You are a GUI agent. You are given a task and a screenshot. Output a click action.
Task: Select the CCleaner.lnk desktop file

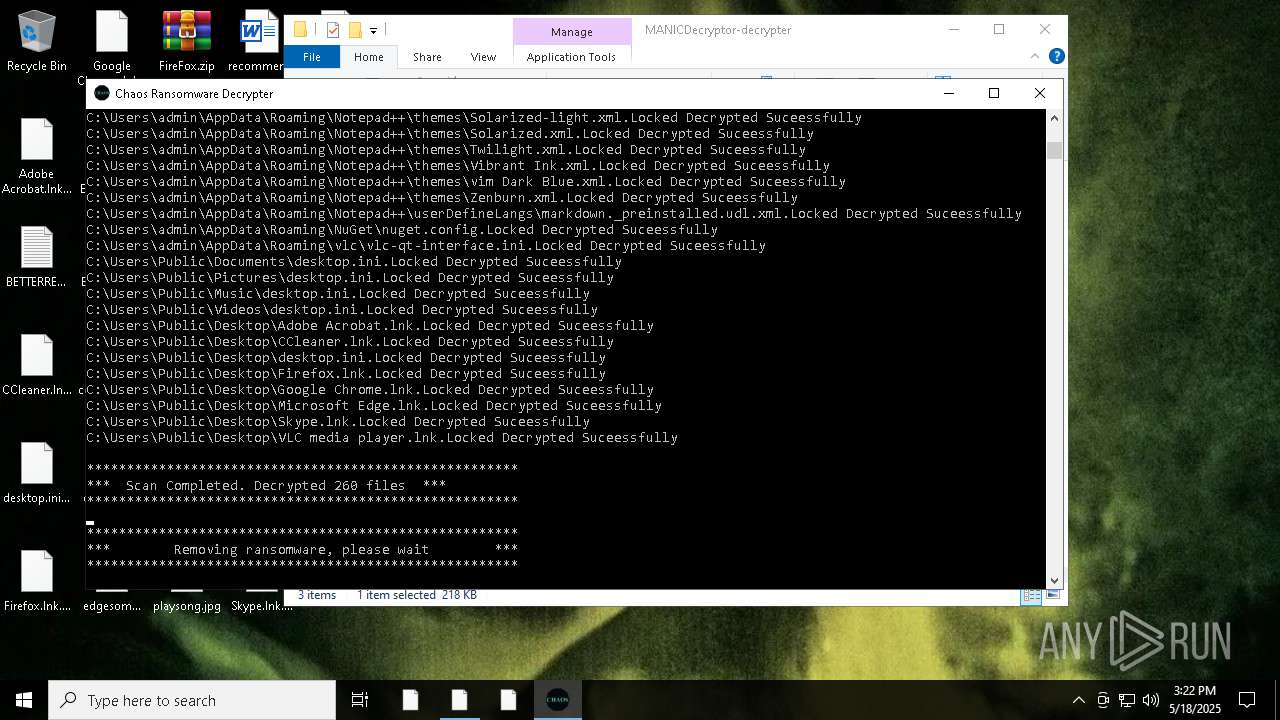(37, 365)
